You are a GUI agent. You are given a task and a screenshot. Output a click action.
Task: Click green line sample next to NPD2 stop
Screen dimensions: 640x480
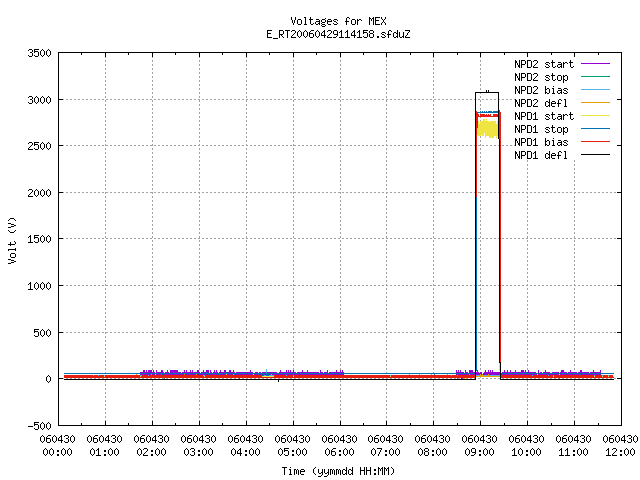tap(596, 77)
